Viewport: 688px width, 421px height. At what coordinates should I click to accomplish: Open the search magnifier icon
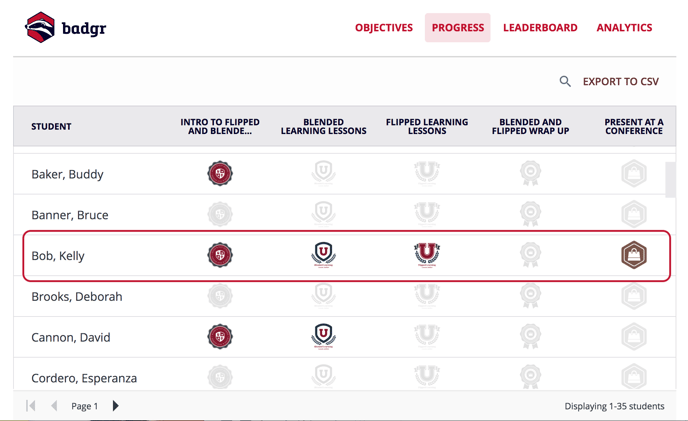(x=565, y=81)
